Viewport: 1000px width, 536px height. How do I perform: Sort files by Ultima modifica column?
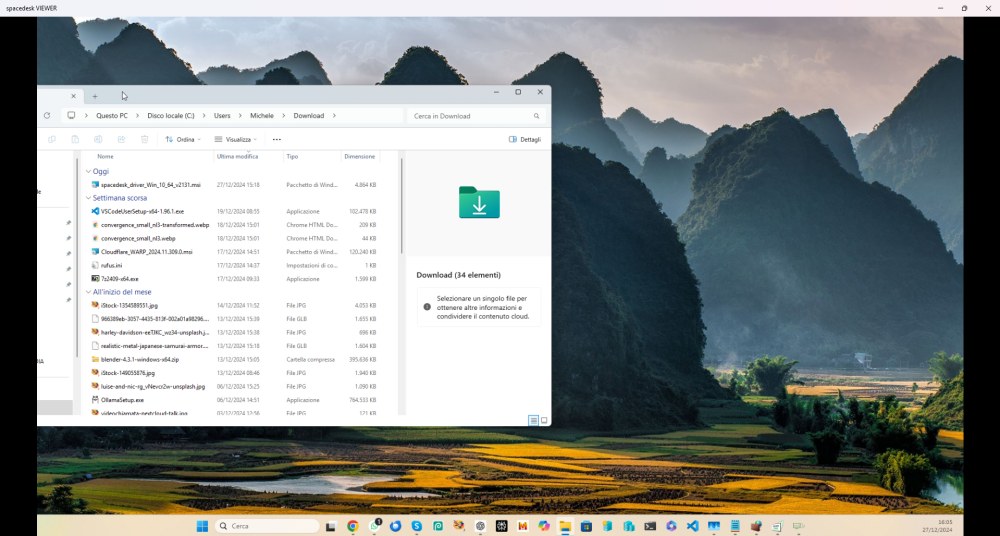(237, 157)
